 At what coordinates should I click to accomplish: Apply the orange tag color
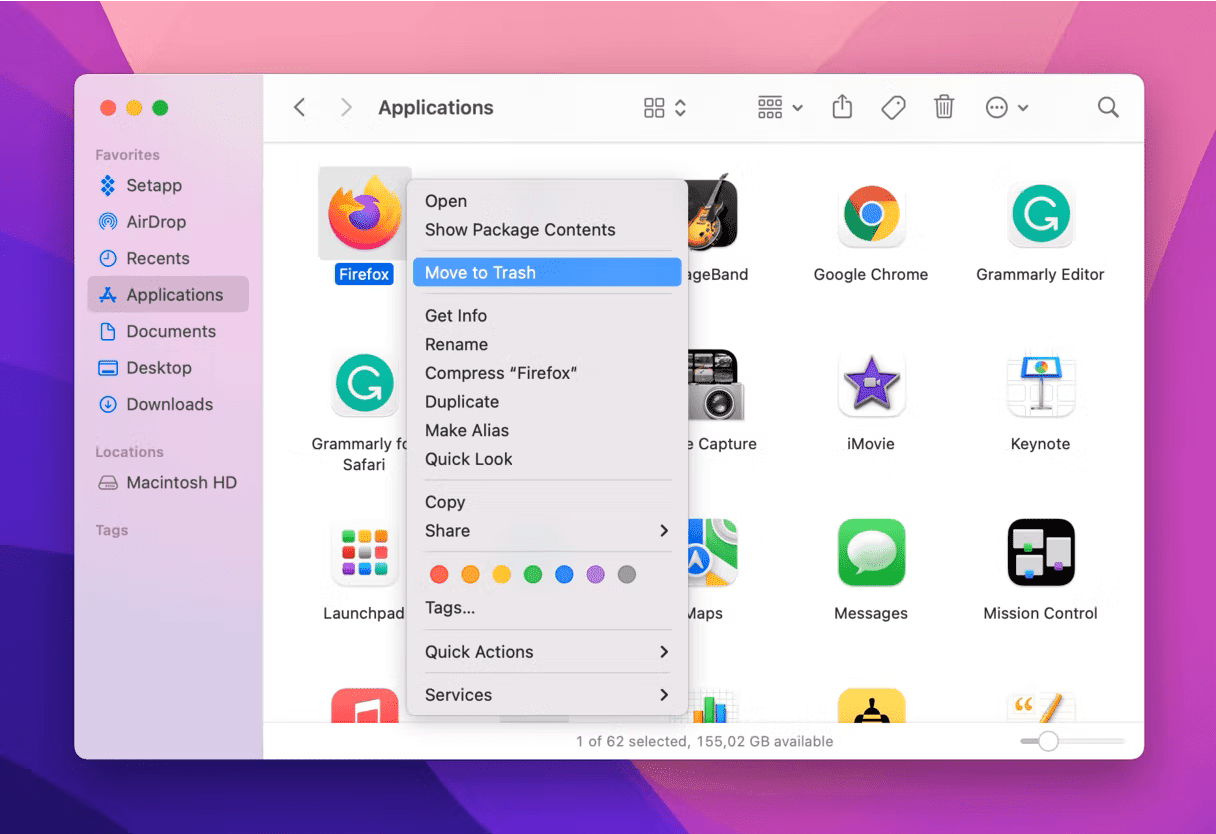pyautogui.click(x=470, y=574)
